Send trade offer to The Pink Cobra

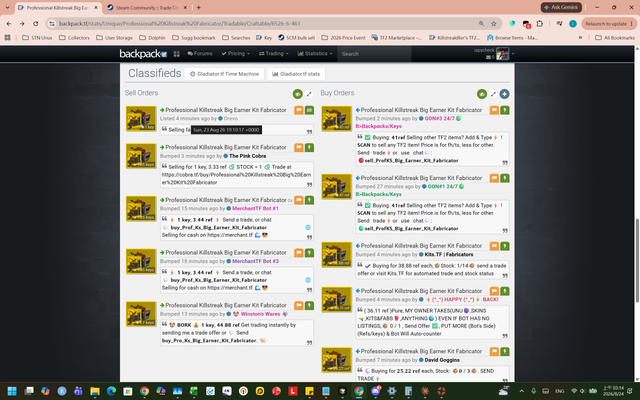click(309, 147)
